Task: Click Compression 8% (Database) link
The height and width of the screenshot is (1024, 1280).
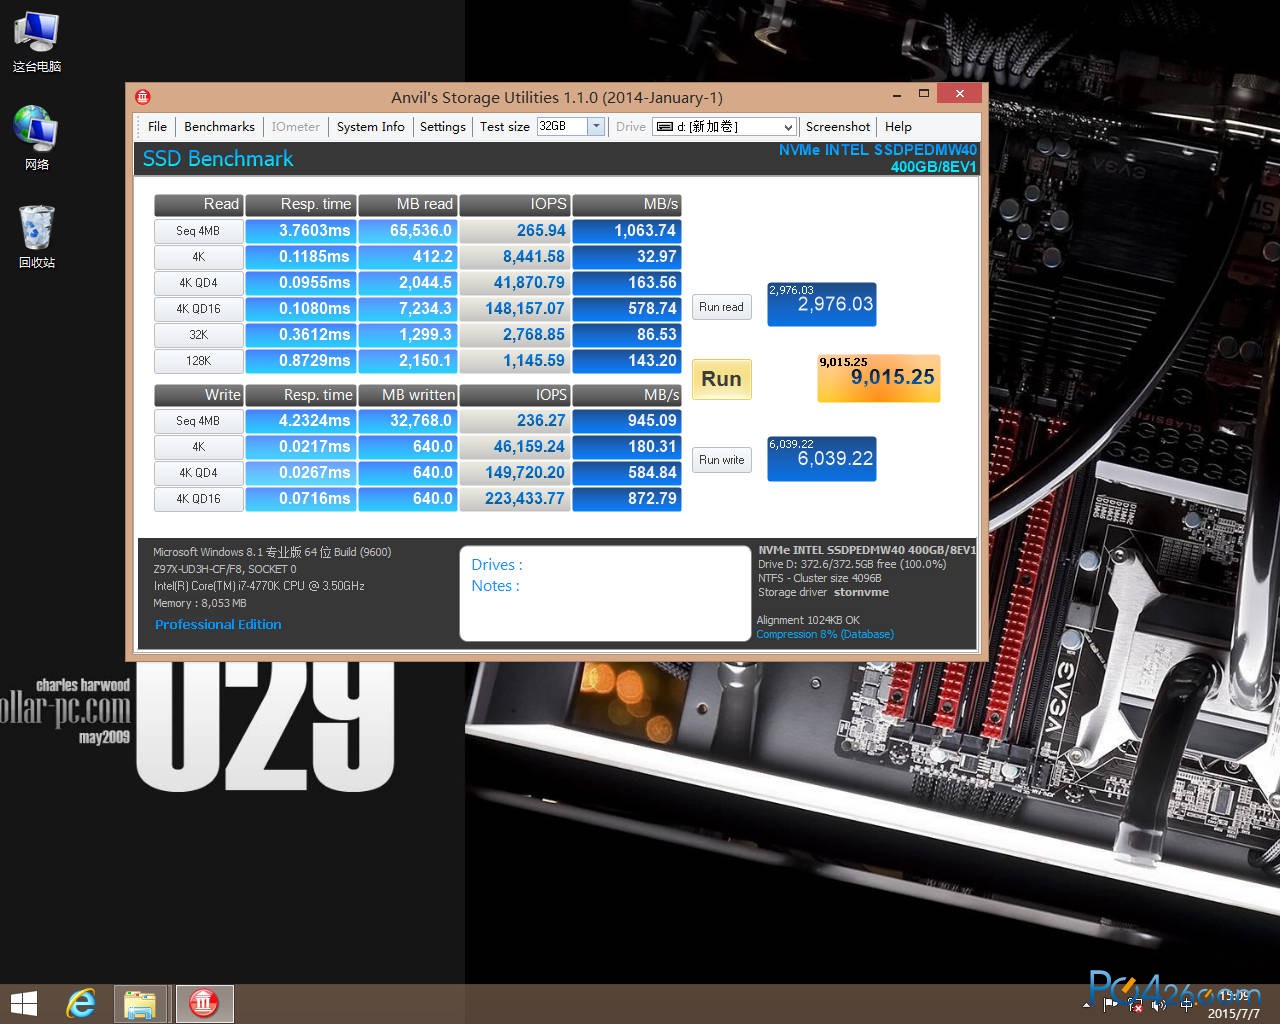Action: coord(825,634)
